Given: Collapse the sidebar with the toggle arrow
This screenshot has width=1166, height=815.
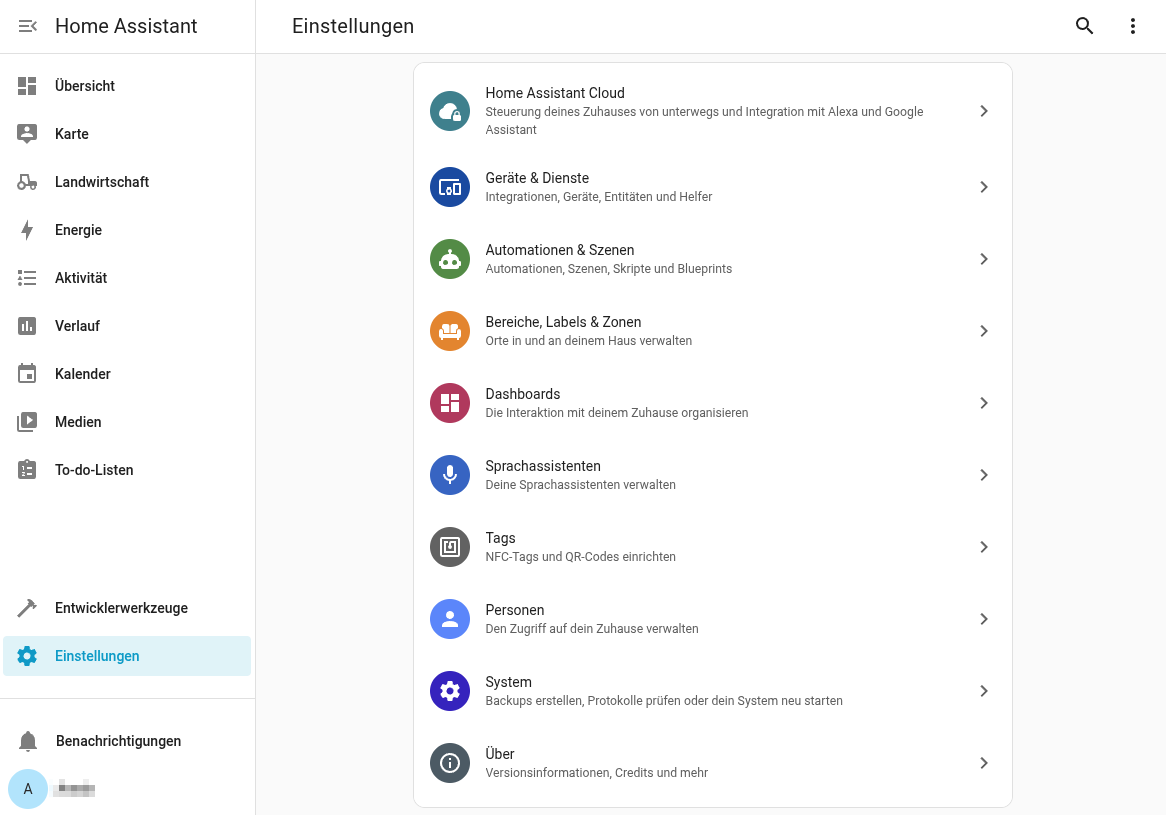Looking at the screenshot, I should tap(27, 26).
